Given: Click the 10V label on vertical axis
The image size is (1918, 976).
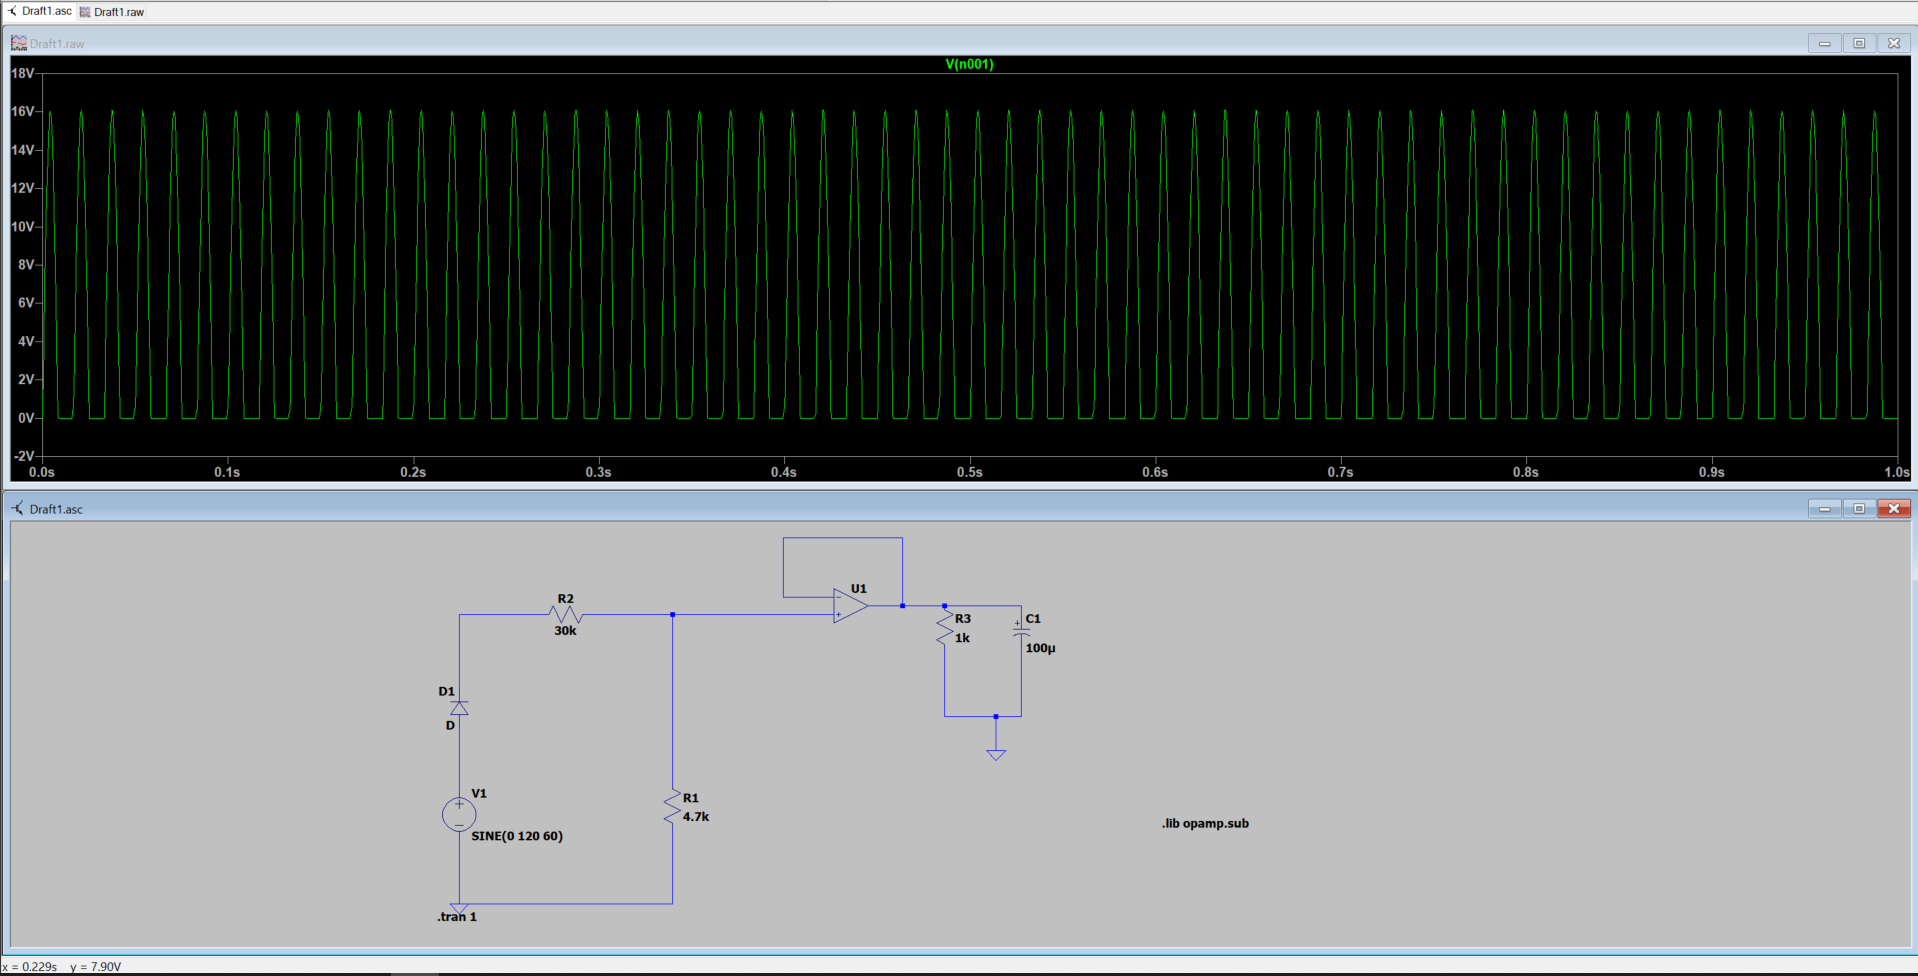Looking at the screenshot, I should [x=23, y=227].
